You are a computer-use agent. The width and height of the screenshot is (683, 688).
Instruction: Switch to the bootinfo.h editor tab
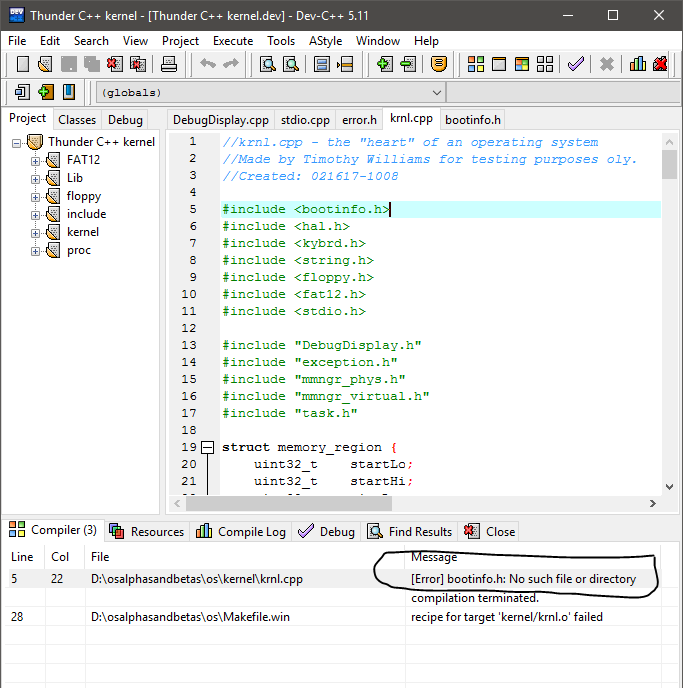pos(473,120)
